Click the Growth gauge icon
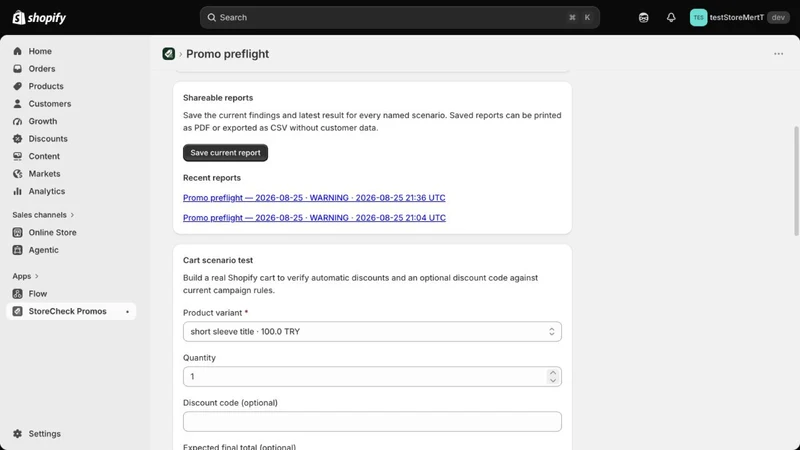The height and width of the screenshot is (450, 800). pyautogui.click(x=17, y=121)
